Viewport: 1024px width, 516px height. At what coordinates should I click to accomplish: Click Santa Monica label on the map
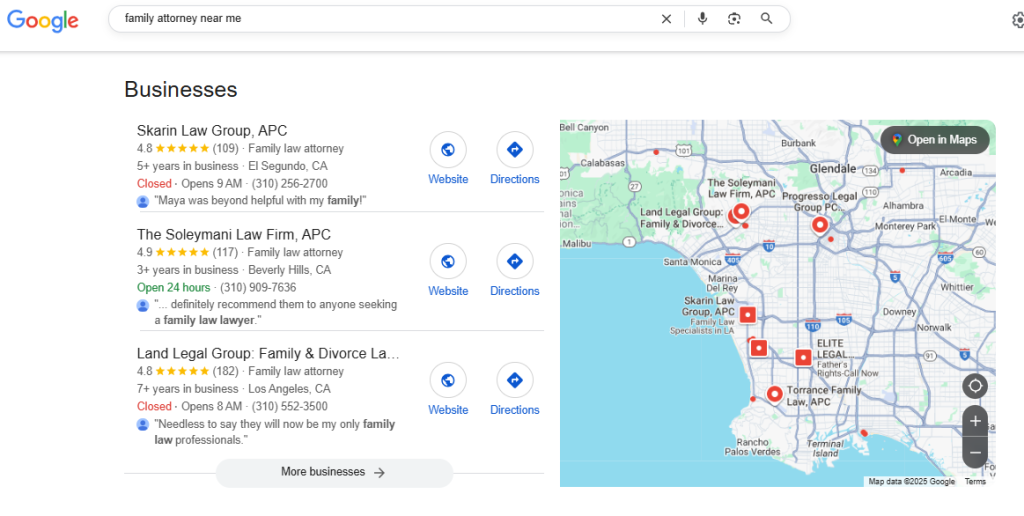pyautogui.click(x=692, y=262)
